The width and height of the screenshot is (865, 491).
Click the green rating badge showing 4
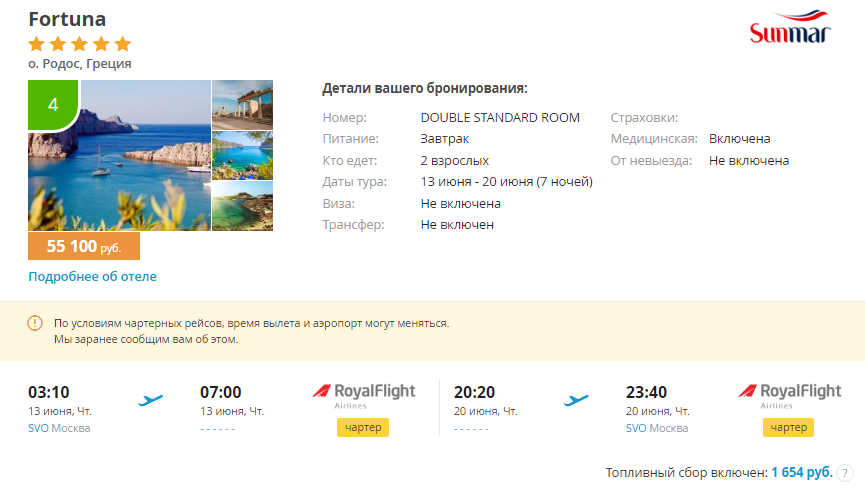53,105
